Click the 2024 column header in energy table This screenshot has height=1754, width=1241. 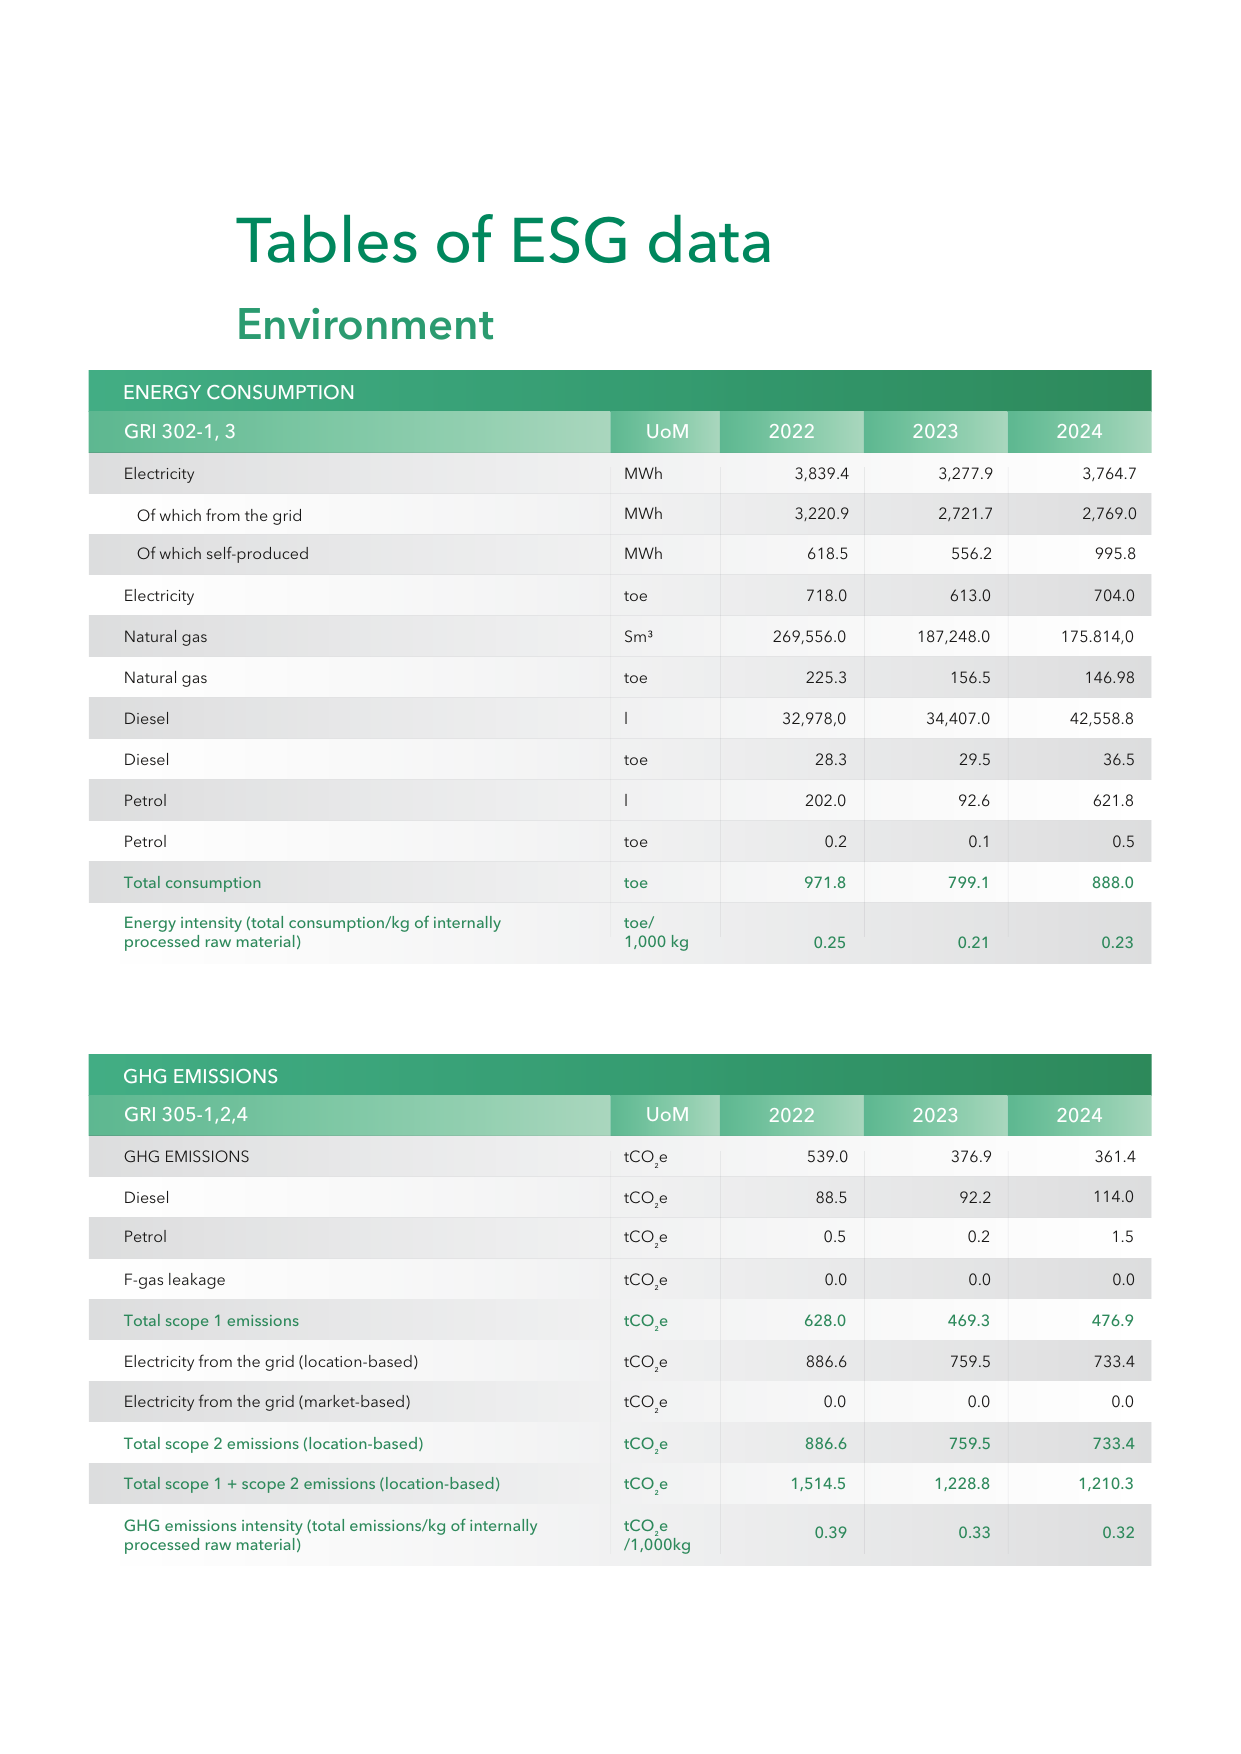[x=1079, y=431]
